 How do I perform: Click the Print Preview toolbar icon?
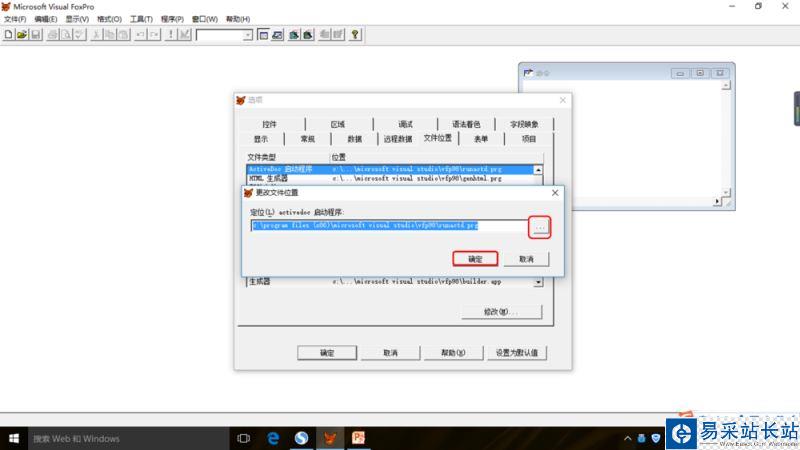(x=66, y=35)
